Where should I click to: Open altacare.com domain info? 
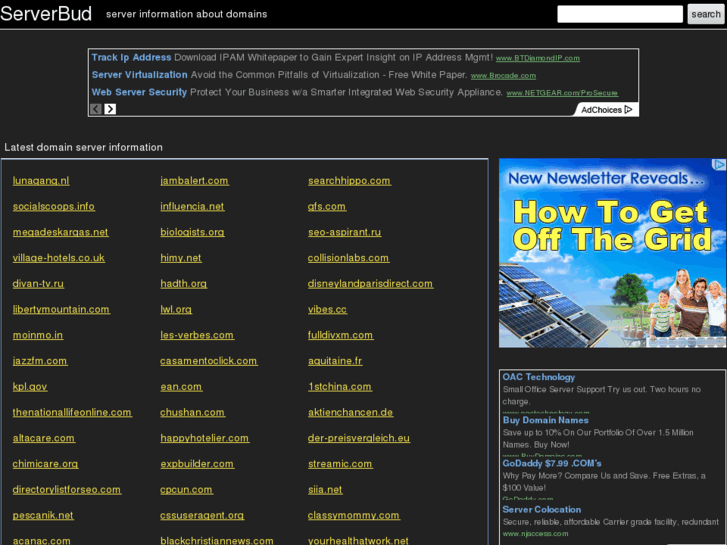[44, 438]
